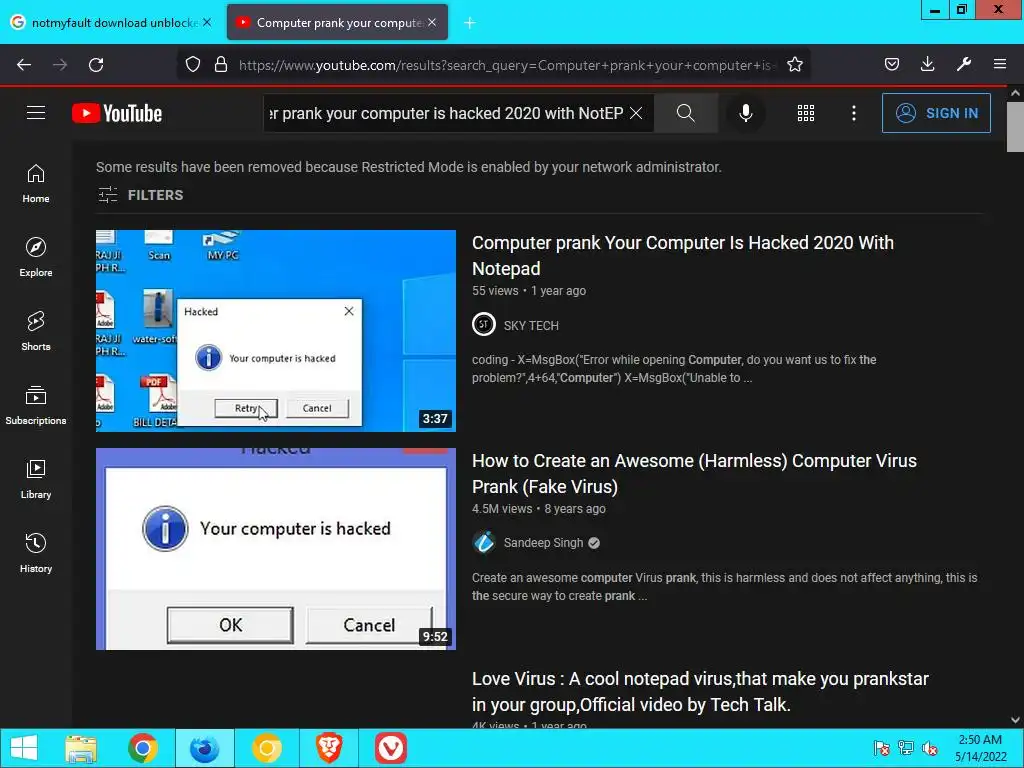Viewport: 1024px width, 768px height.
Task: Open Shorts in the sidebar
Action: 36,331
